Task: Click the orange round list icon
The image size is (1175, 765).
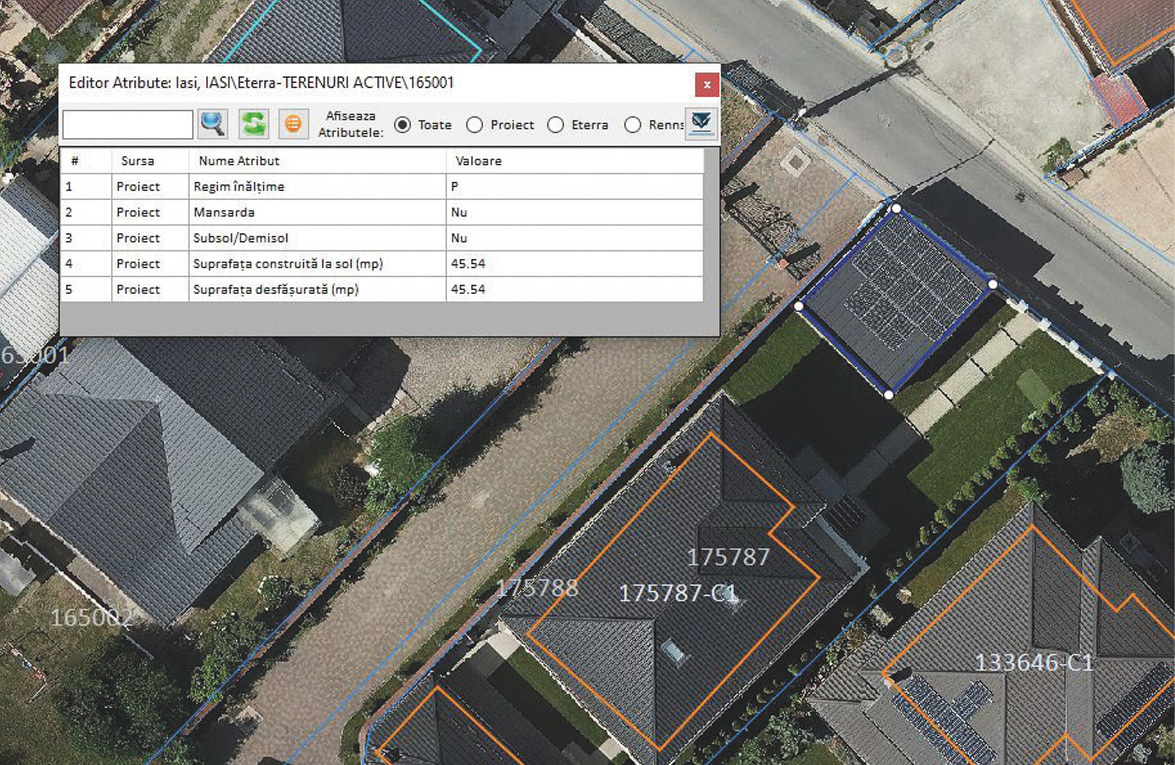Action: 293,124
